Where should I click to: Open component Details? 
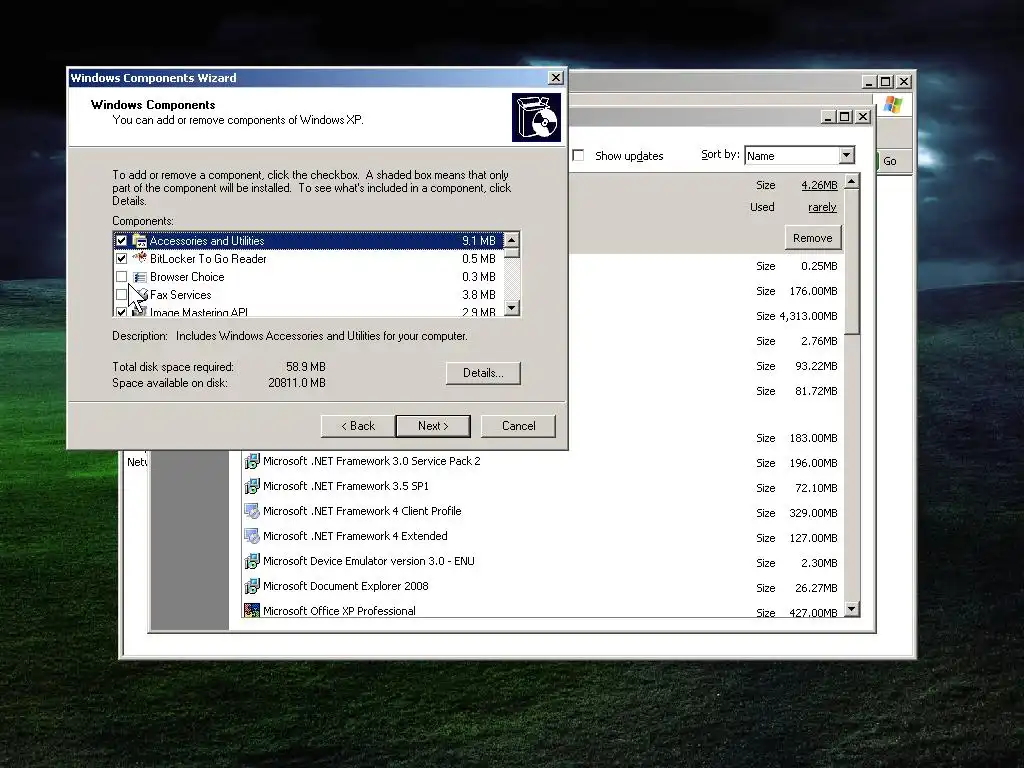(x=483, y=373)
